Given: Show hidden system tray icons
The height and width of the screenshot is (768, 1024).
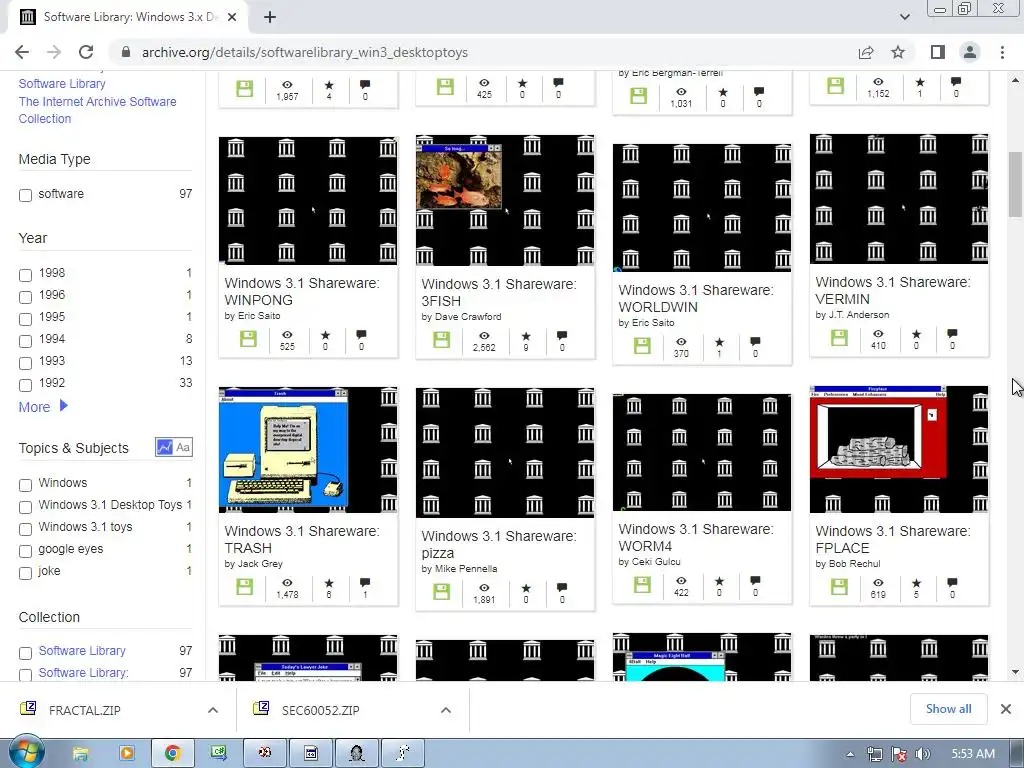Looking at the screenshot, I should (850, 754).
